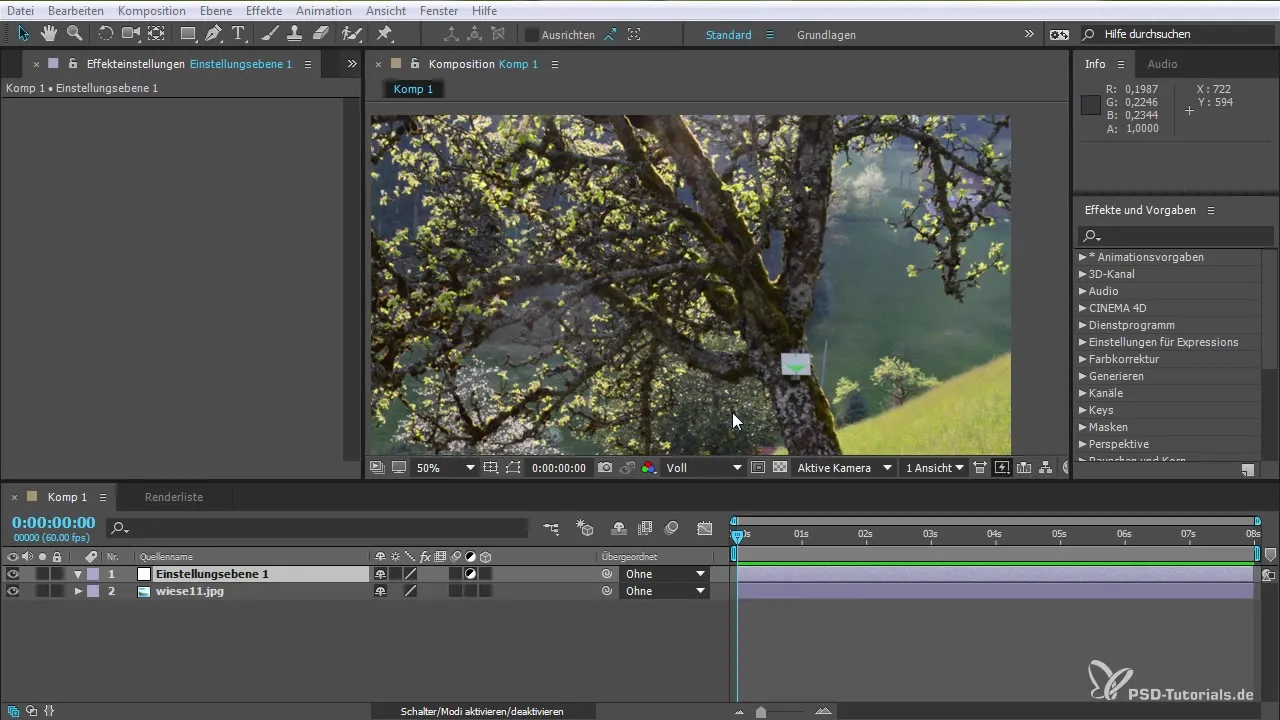Viewport: 1280px width, 720px height.
Task: Open the Effekte menu
Action: (x=263, y=10)
